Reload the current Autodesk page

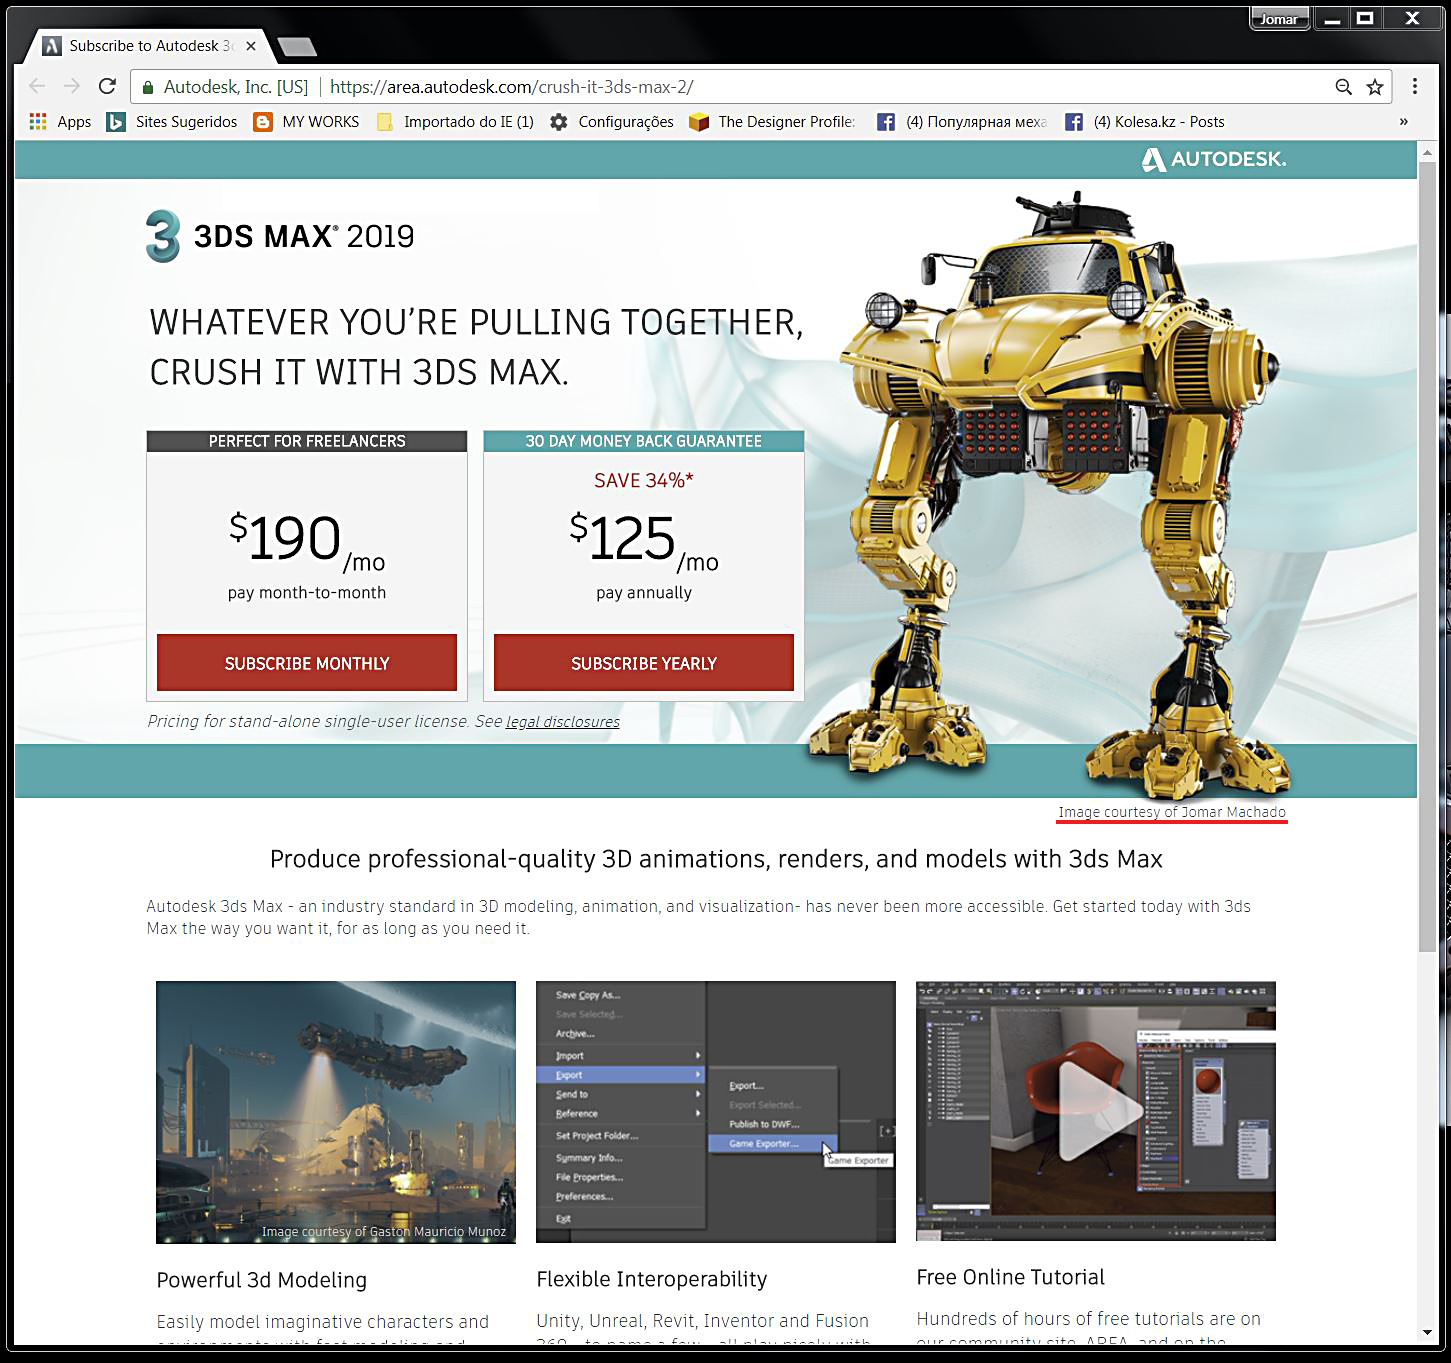click(107, 86)
